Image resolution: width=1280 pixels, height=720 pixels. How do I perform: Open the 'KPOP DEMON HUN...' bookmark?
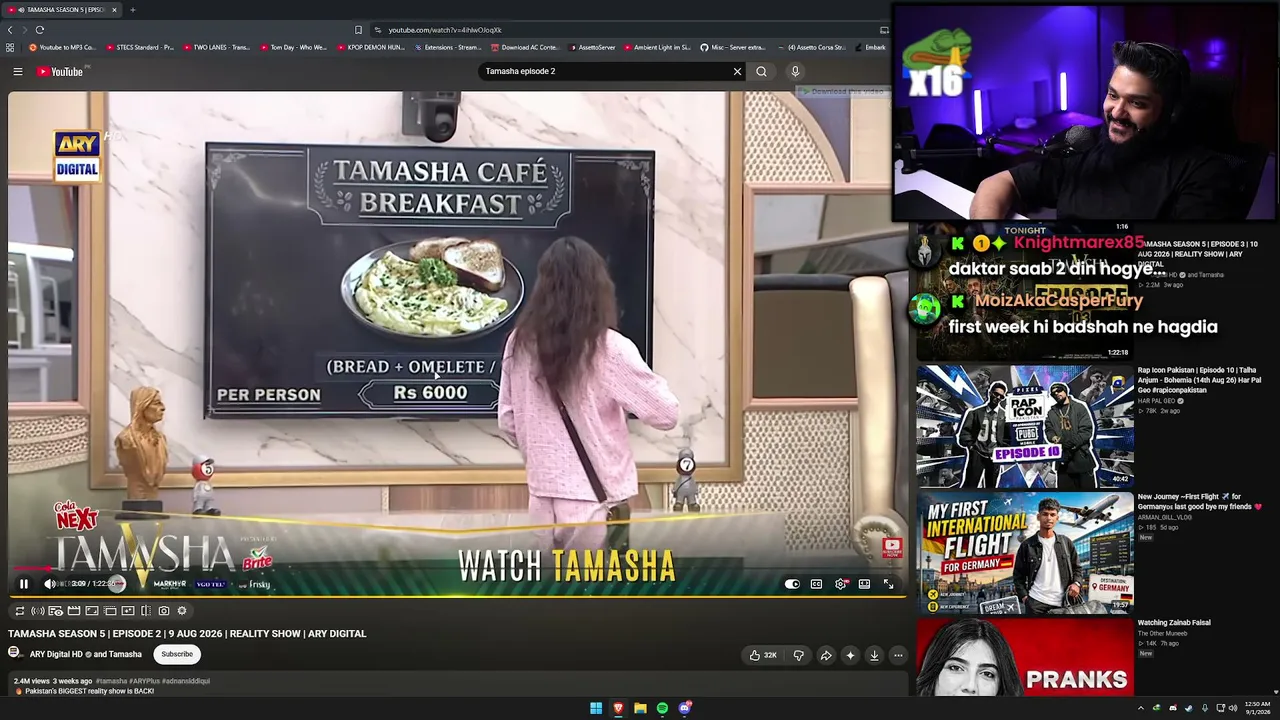click(x=371, y=47)
